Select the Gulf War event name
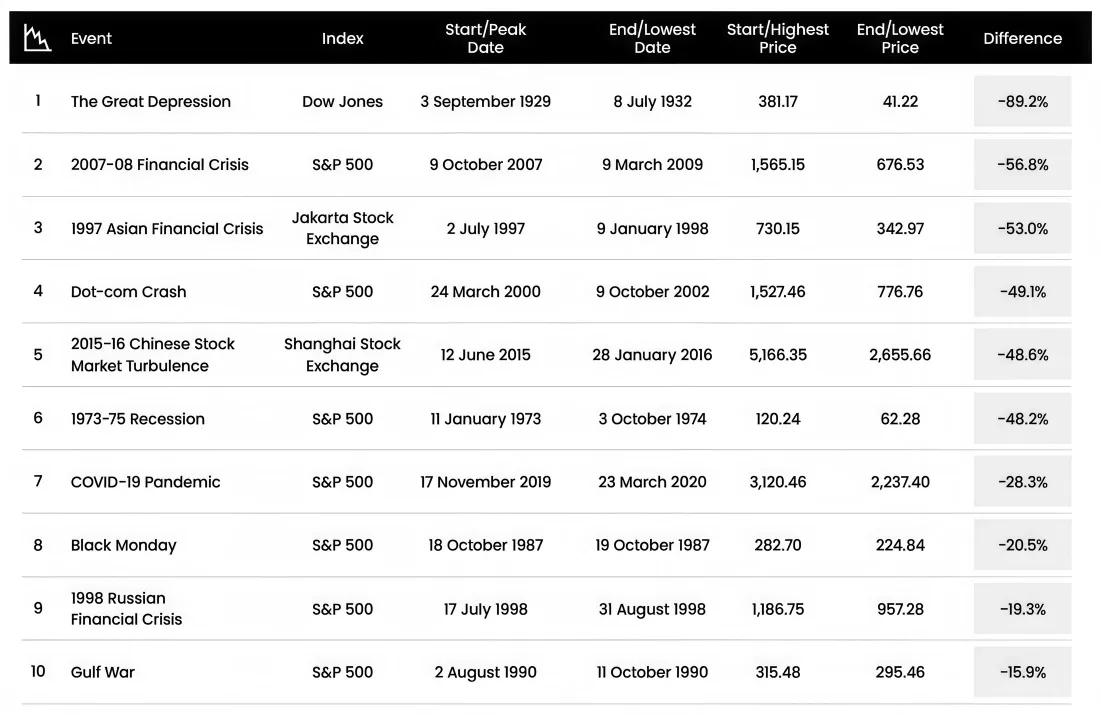 pyautogui.click(x=103, y=673)
